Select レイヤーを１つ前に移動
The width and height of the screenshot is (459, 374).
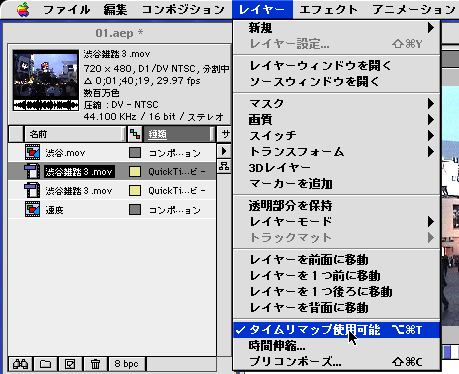(337, 276)
